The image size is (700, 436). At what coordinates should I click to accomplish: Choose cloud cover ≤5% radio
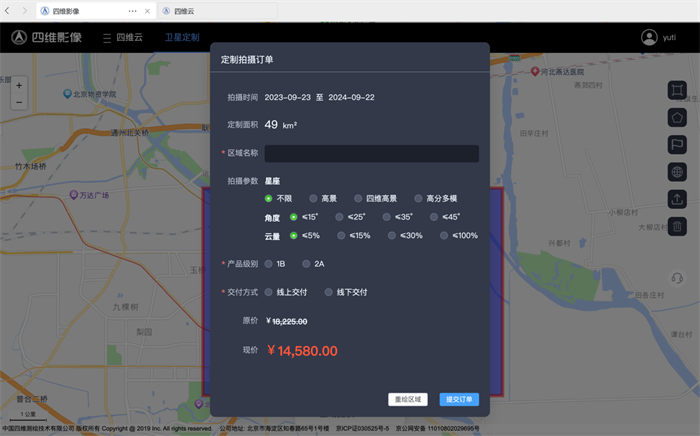[x=293, y=235]
